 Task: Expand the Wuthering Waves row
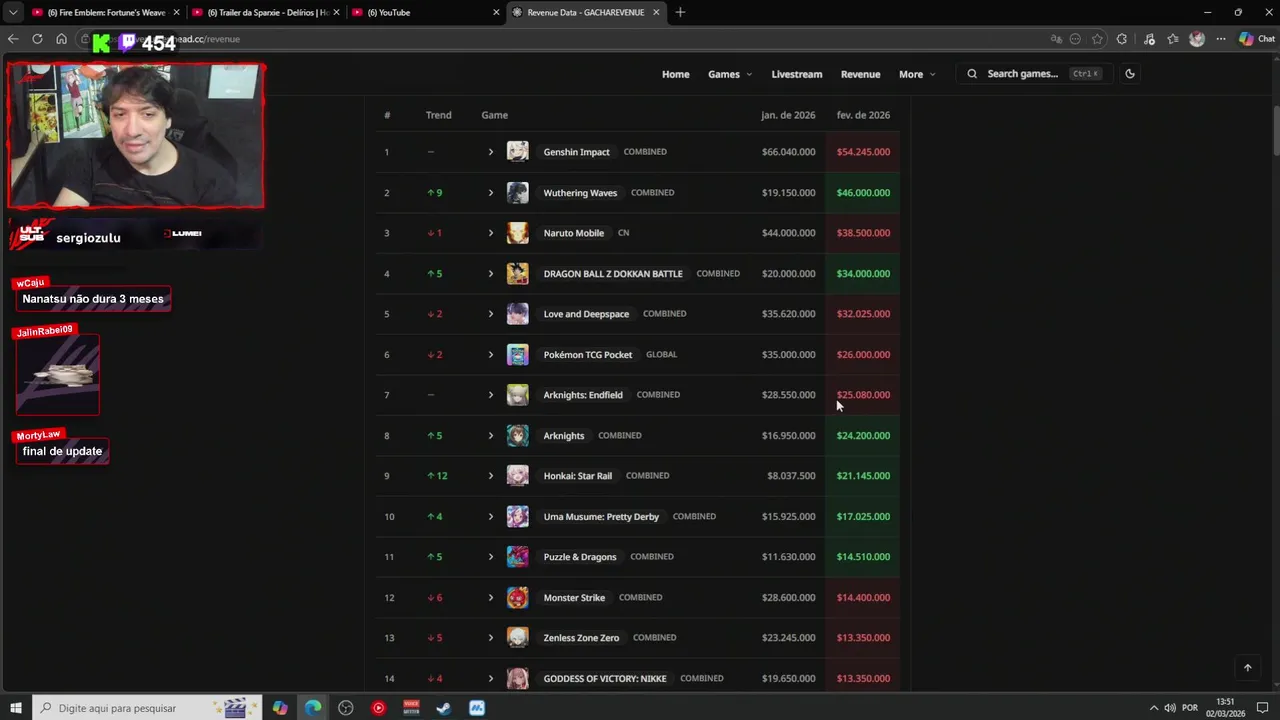490,193
